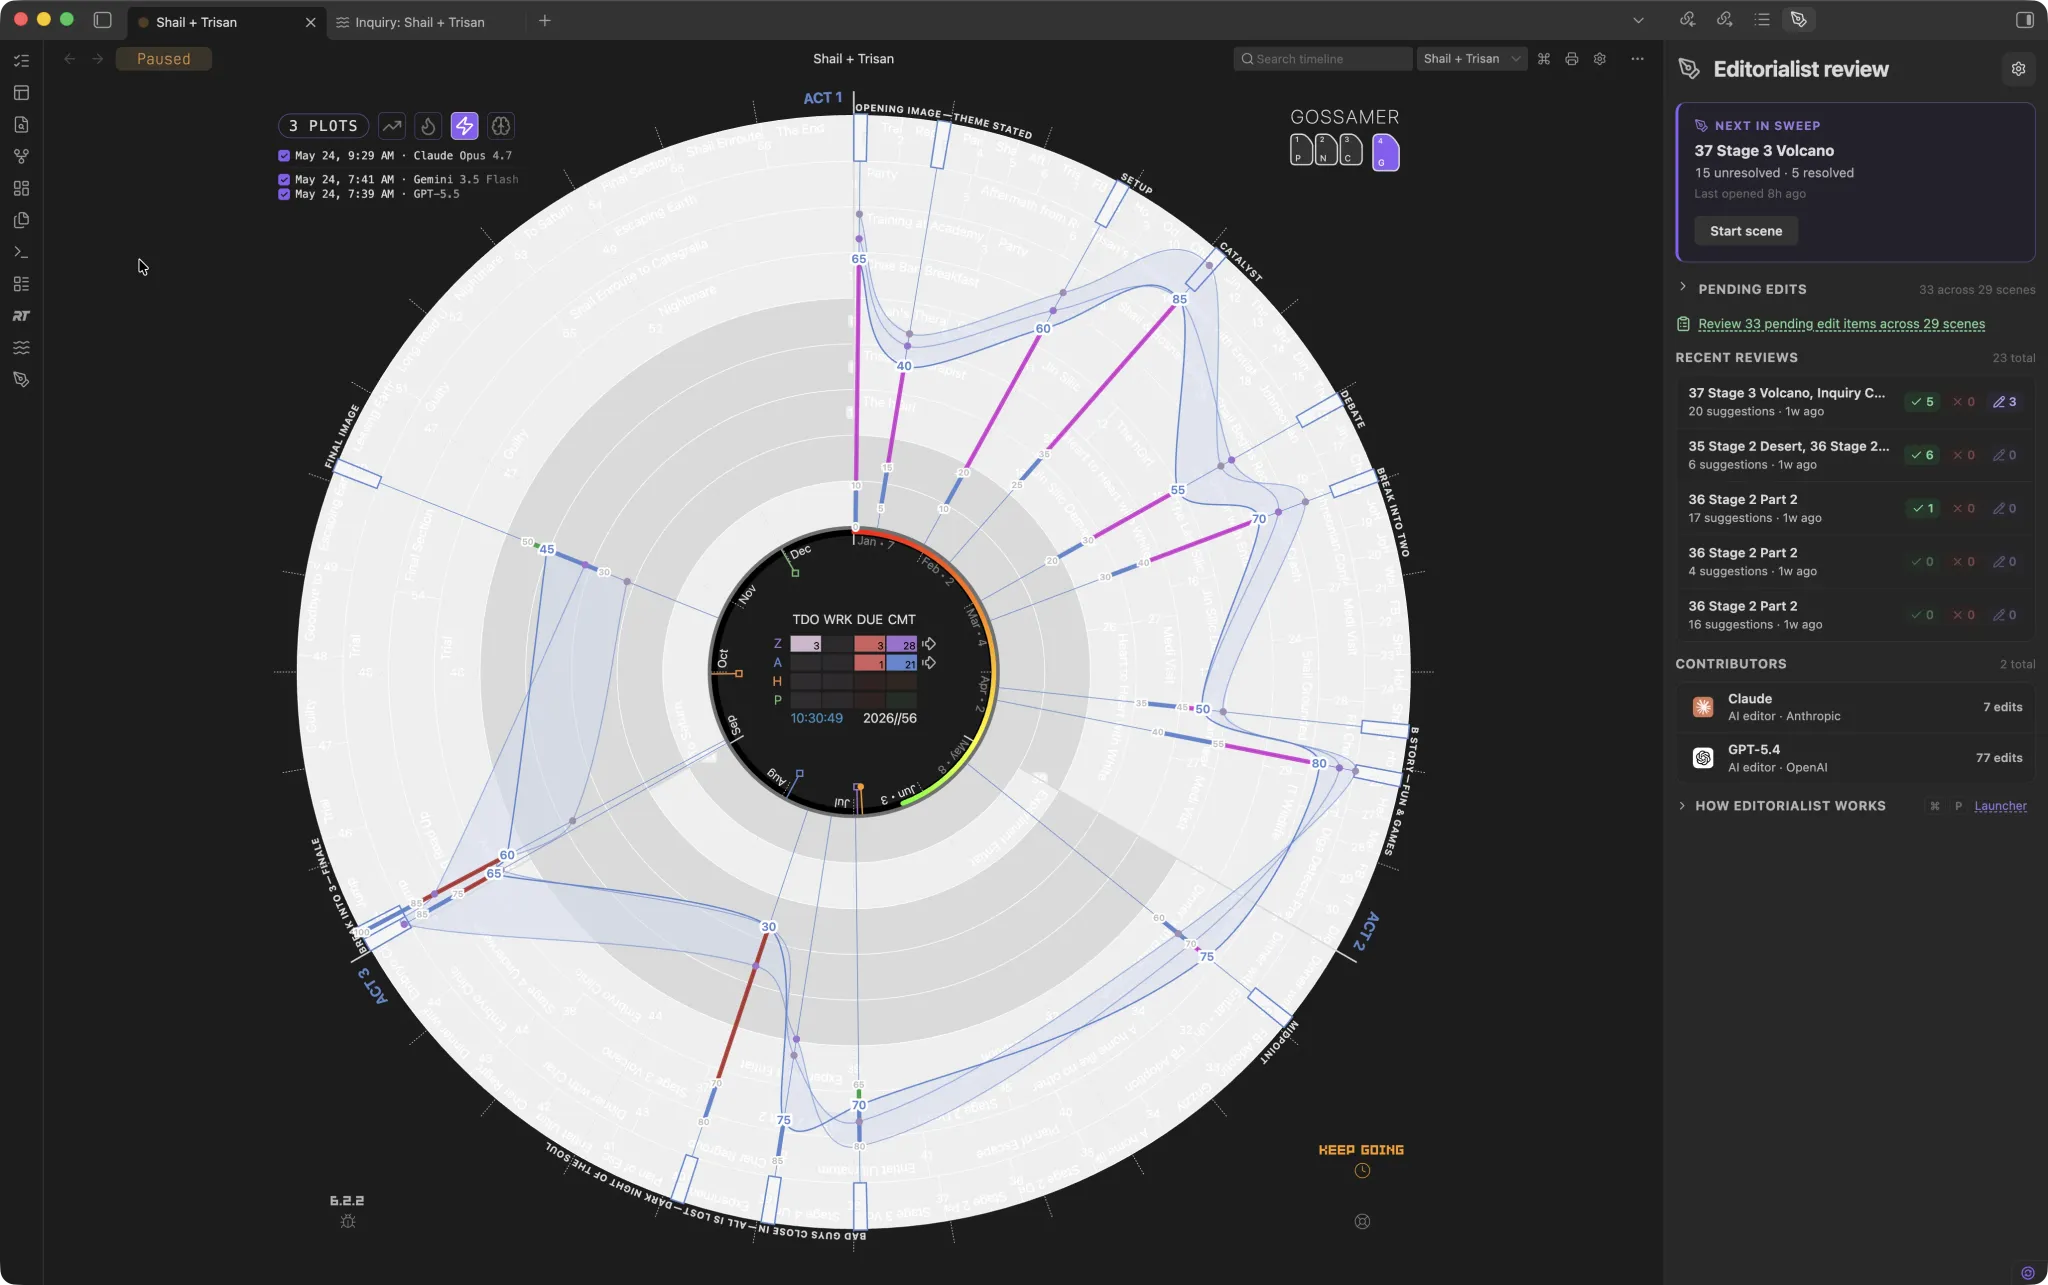Open the copy documents sidebar icon
The width and height of the screenshot is (2048, 1285).
tap(21, 220)
